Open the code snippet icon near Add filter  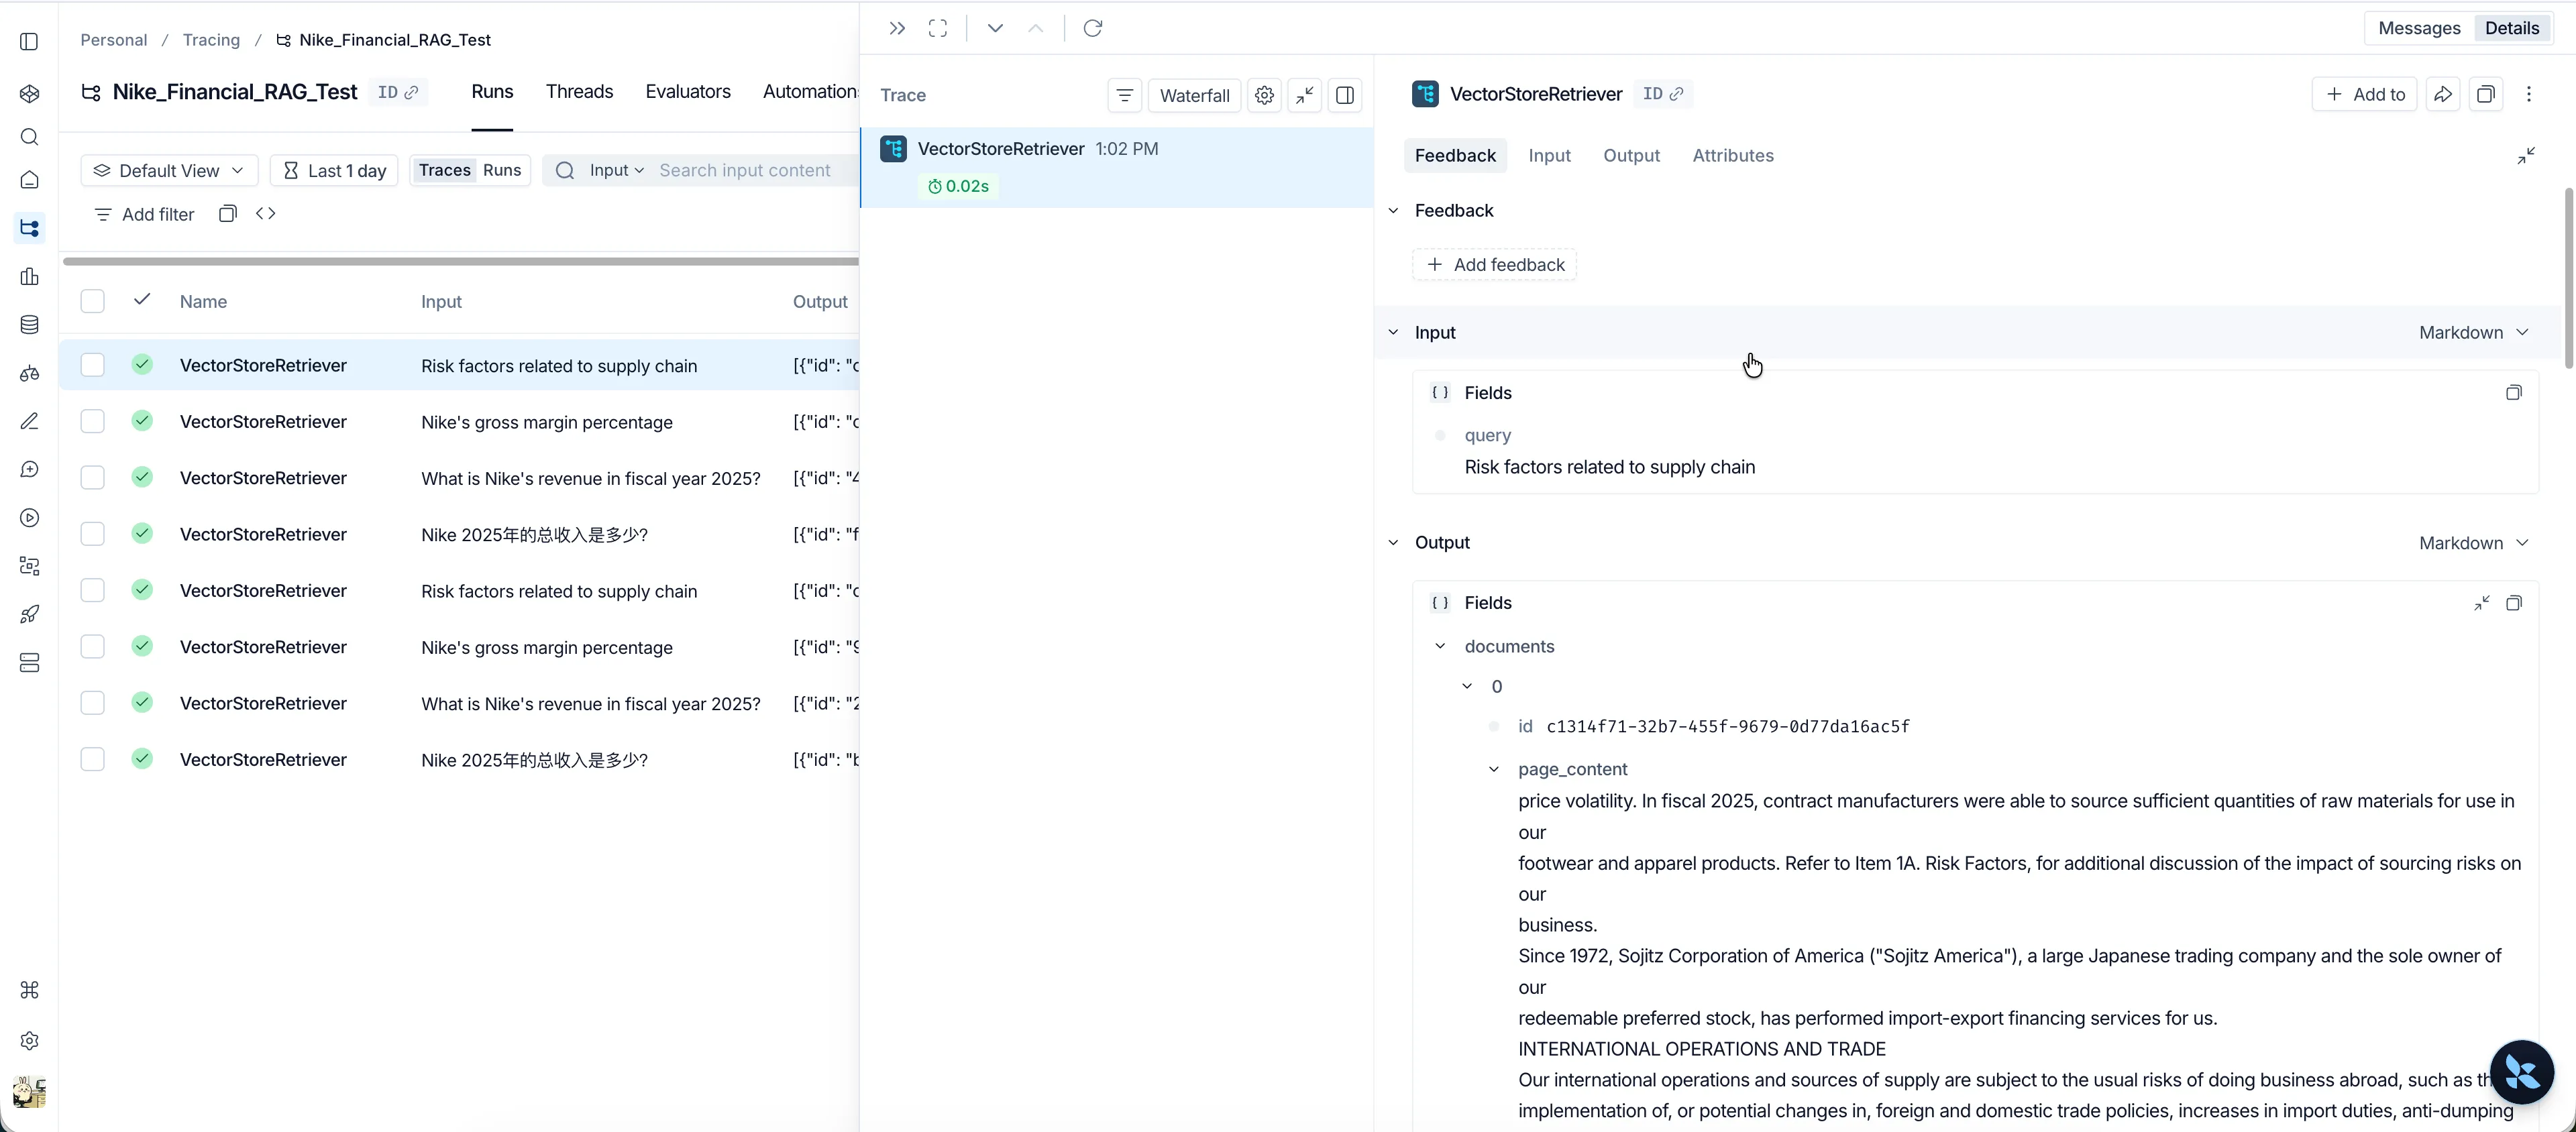pyautogui.click(x=266, y=214)
